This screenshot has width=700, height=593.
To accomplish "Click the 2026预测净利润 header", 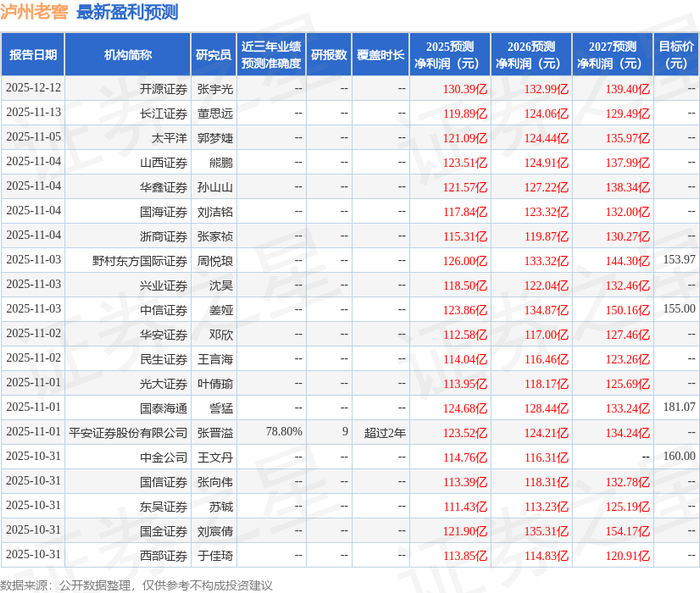I will pyautogui.click(x=531, y=54).
